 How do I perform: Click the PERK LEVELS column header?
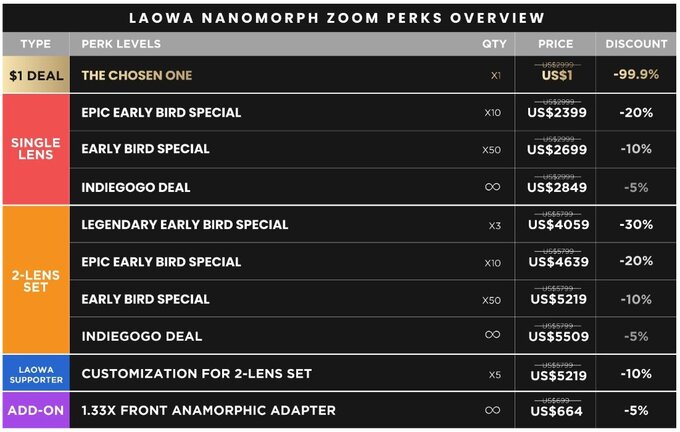tap(121, 44)
